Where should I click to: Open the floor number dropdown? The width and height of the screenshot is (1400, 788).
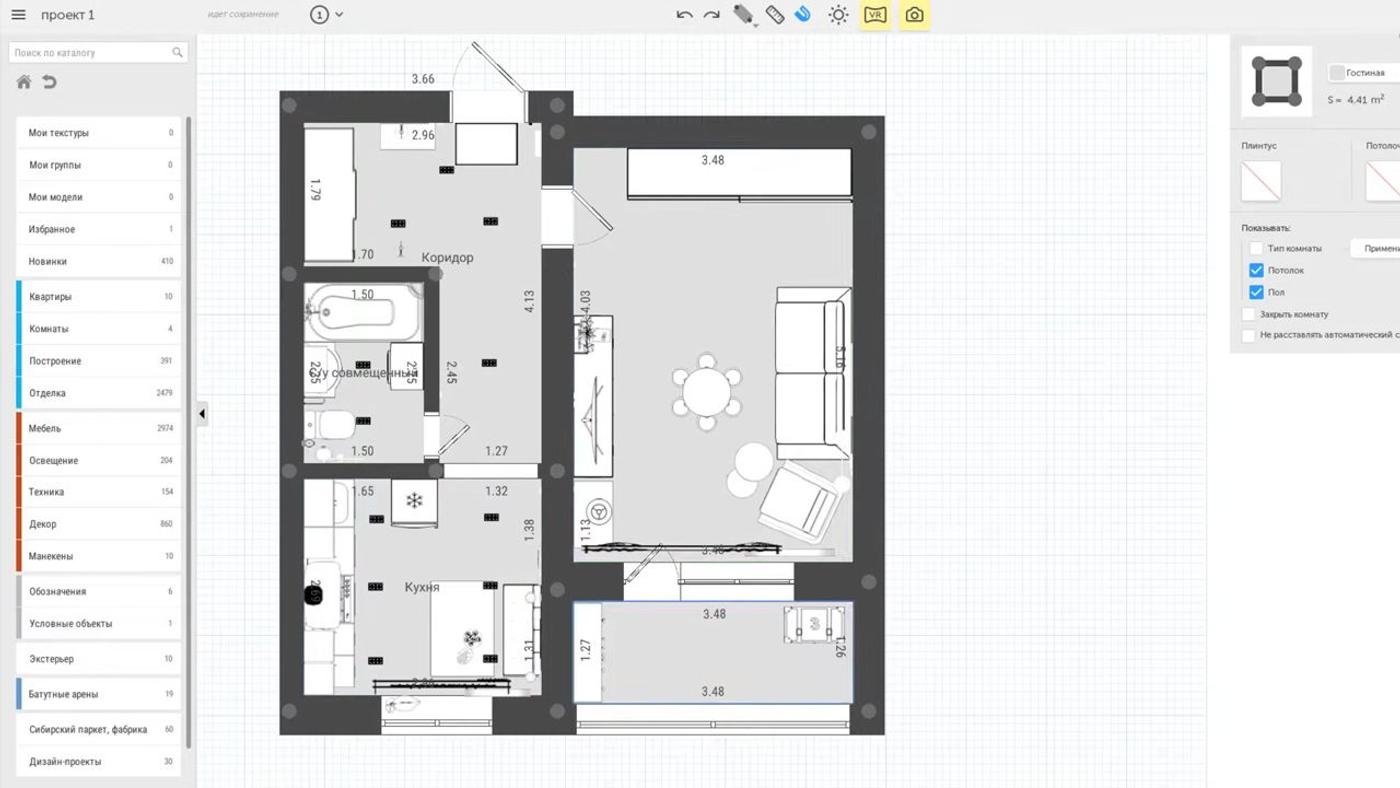tap(327, 15)
